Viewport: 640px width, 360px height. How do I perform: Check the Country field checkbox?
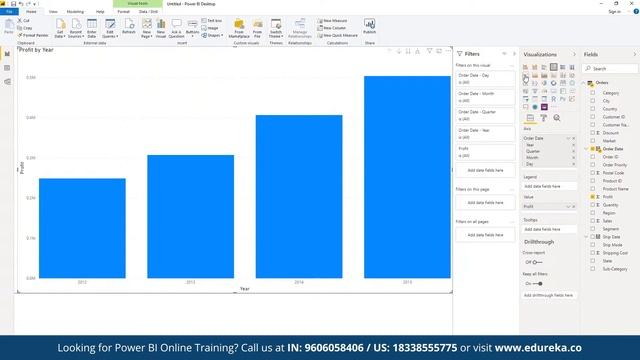coord(593,109)
